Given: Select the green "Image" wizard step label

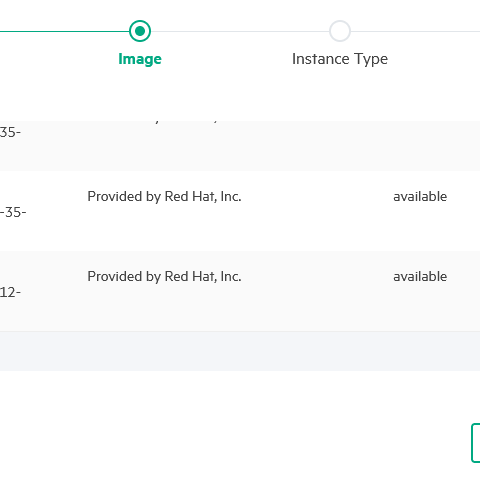Looking at the screenshot, I should 140,59.
